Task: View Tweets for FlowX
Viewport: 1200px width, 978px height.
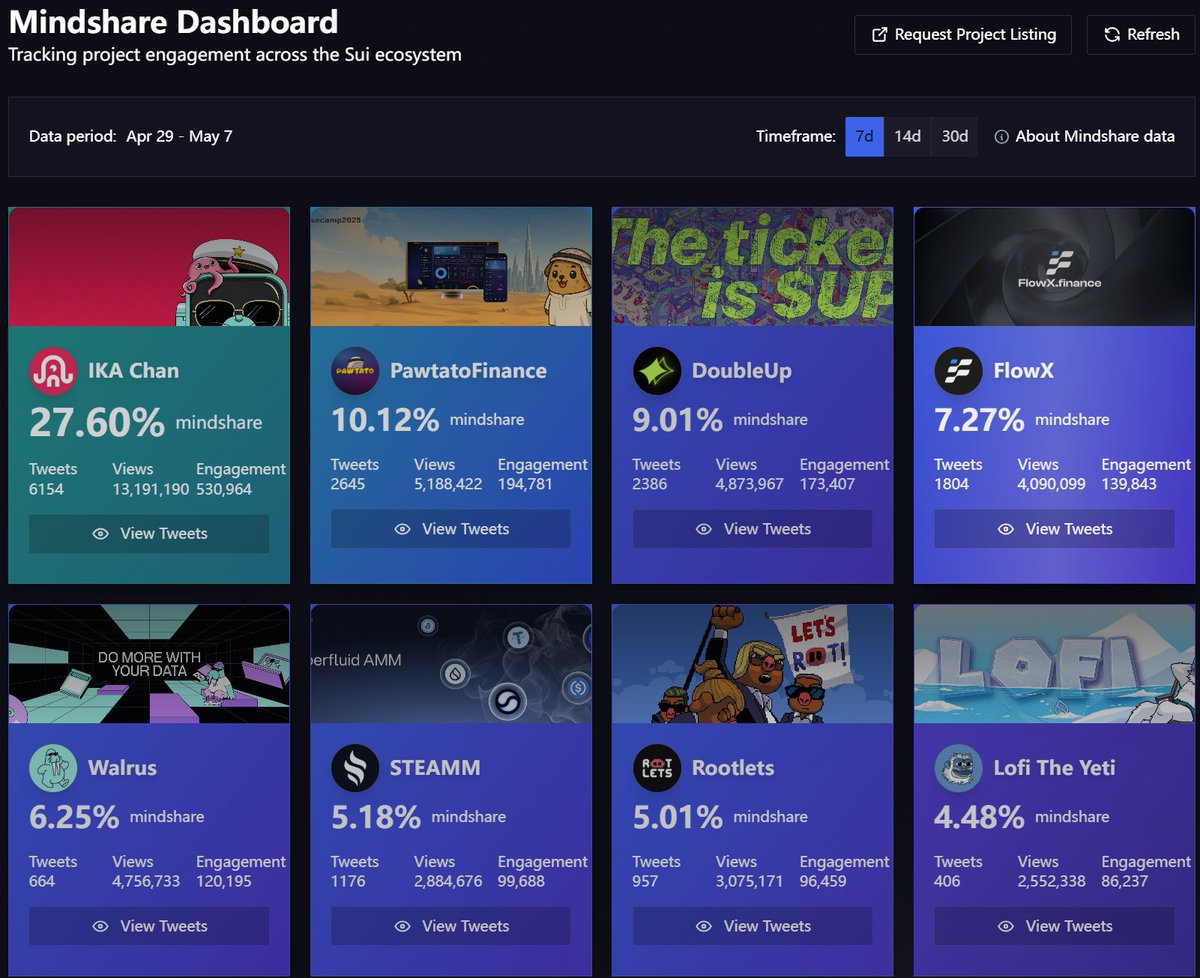Action: tap(1054, 529)
